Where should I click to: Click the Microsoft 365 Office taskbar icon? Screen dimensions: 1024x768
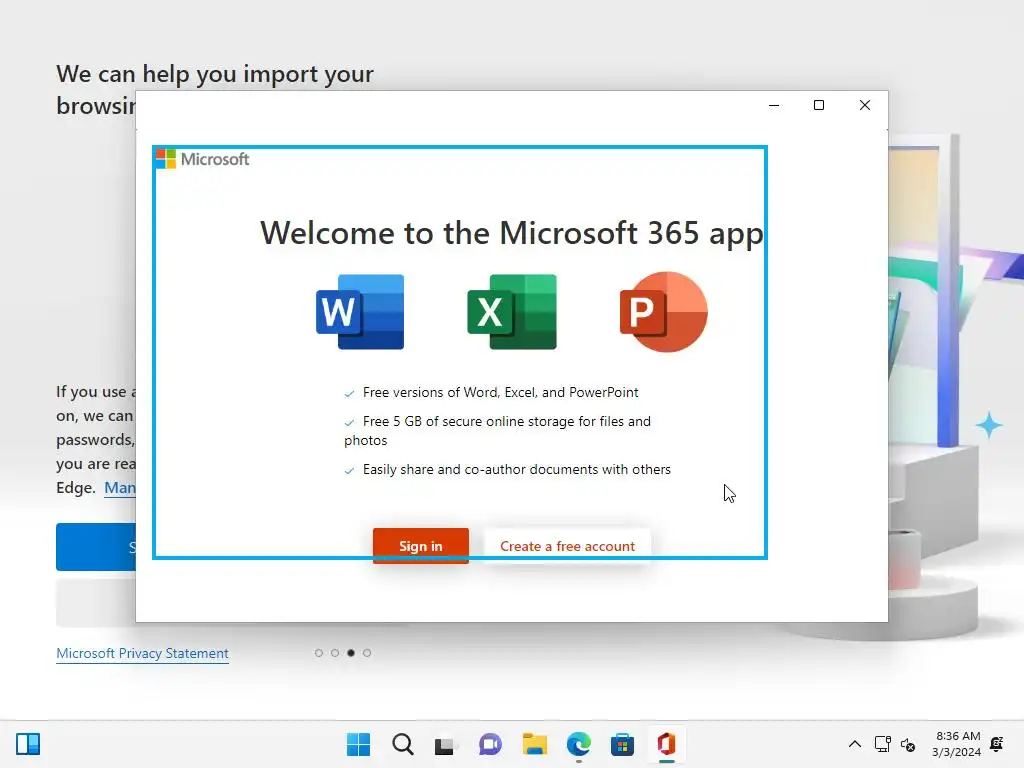666,744
